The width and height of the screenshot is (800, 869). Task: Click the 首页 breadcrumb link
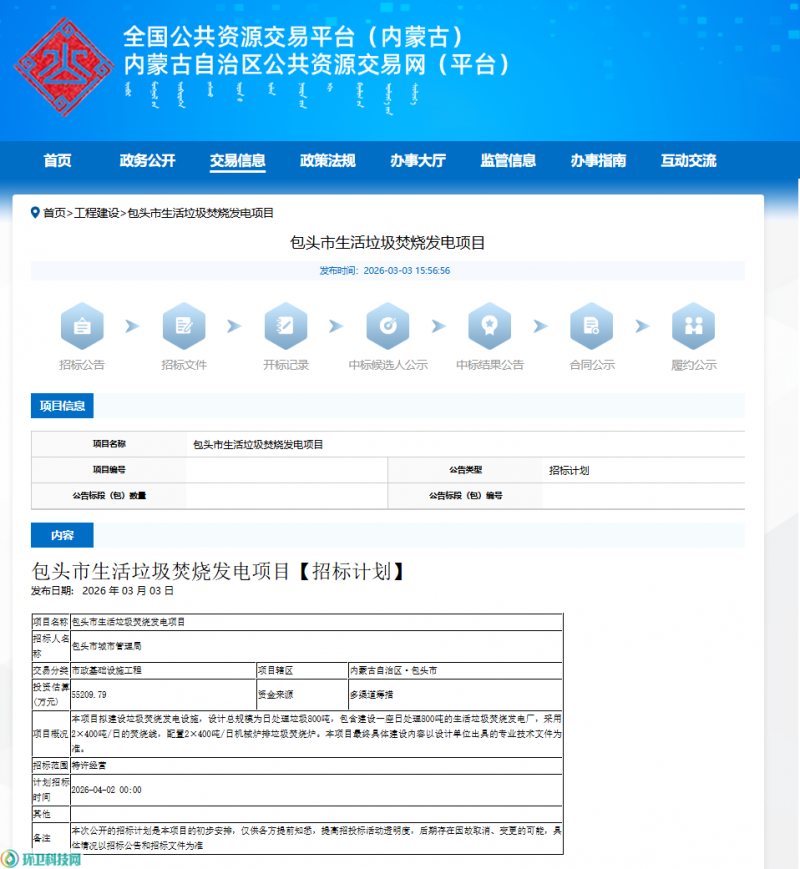tap(54, 213)
